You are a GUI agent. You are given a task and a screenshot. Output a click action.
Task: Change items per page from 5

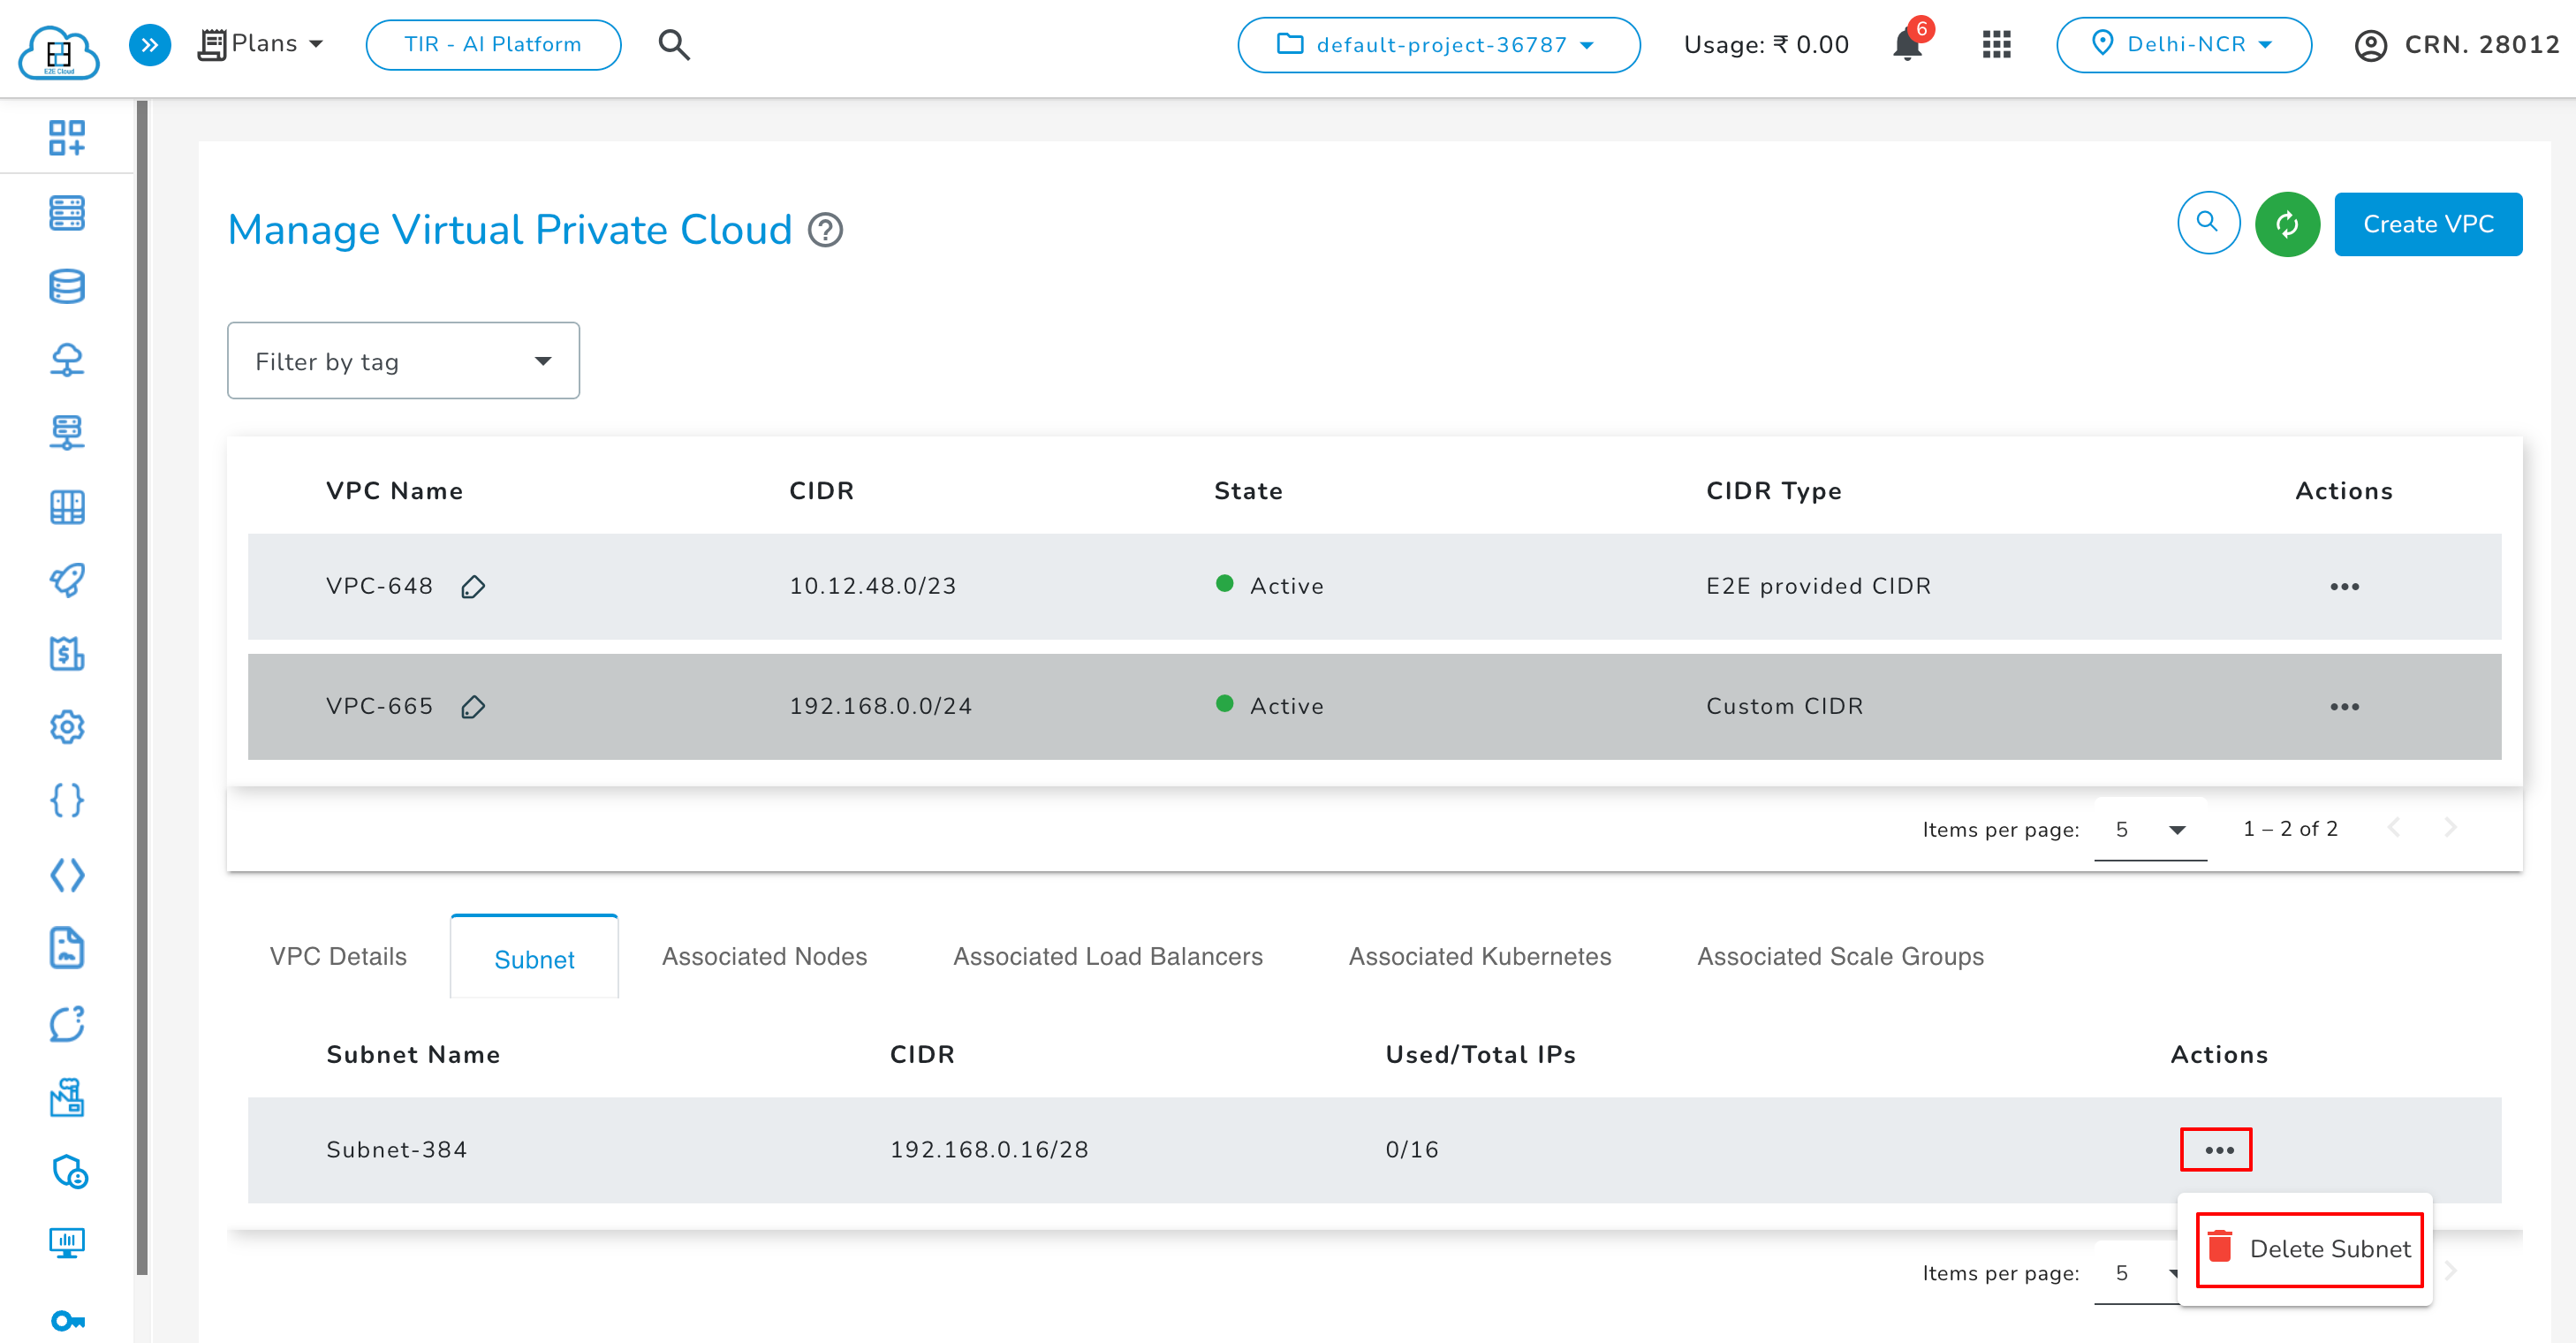2150,829
